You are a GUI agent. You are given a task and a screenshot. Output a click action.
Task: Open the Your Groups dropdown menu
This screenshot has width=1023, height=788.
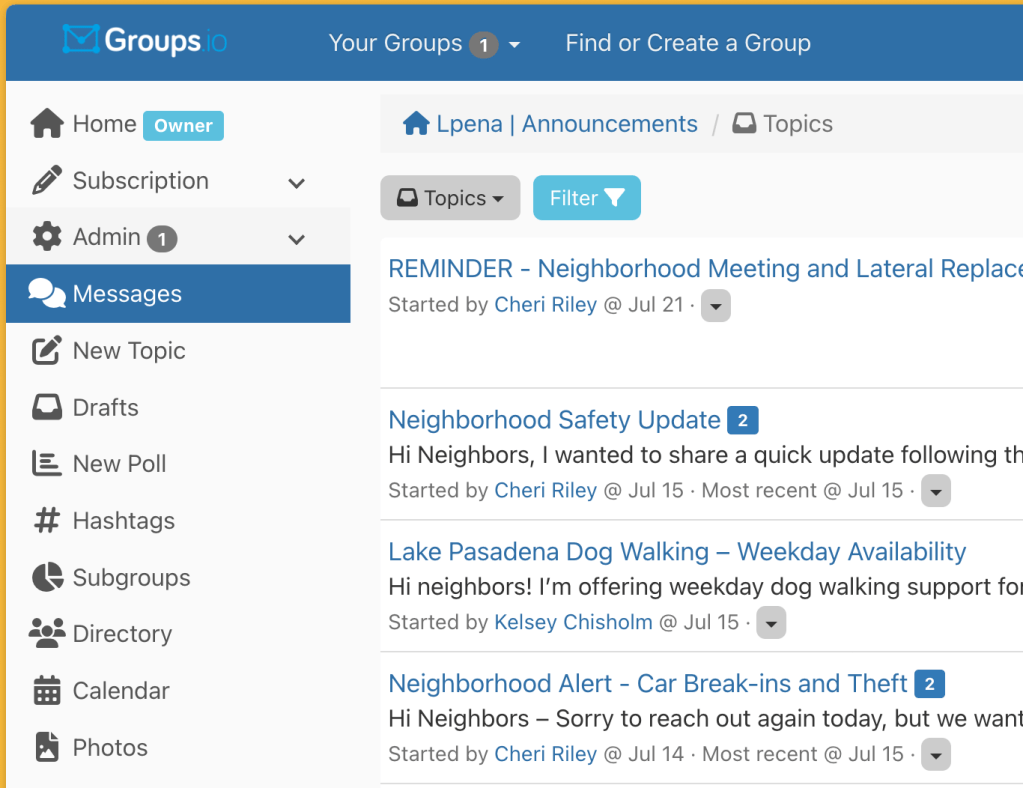coord(424,44)
